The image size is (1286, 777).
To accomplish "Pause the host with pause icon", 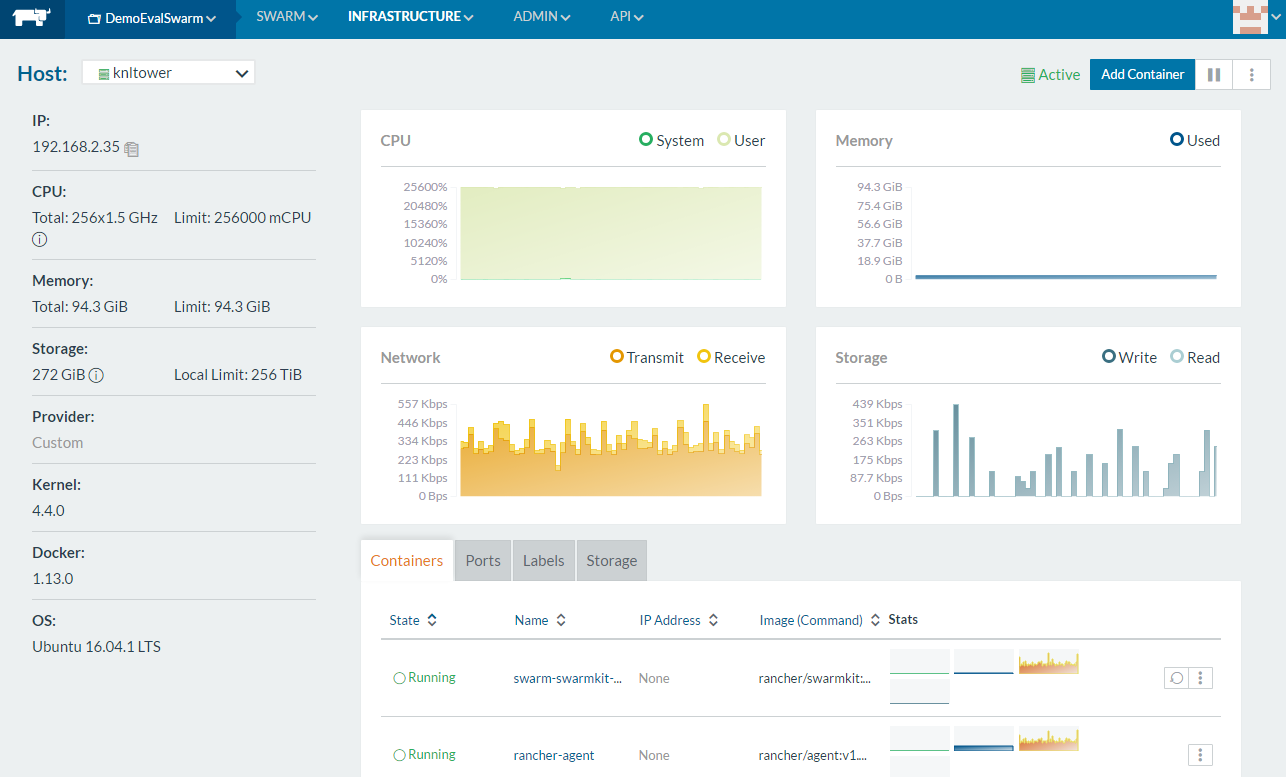I will pyautogui.click(x=1213, y=75).
